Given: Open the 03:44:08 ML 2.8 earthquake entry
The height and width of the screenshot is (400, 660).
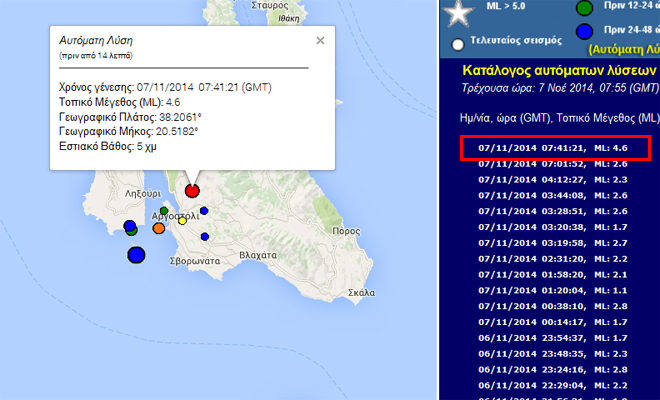Looking at the screenshot, I should [553, 196].
